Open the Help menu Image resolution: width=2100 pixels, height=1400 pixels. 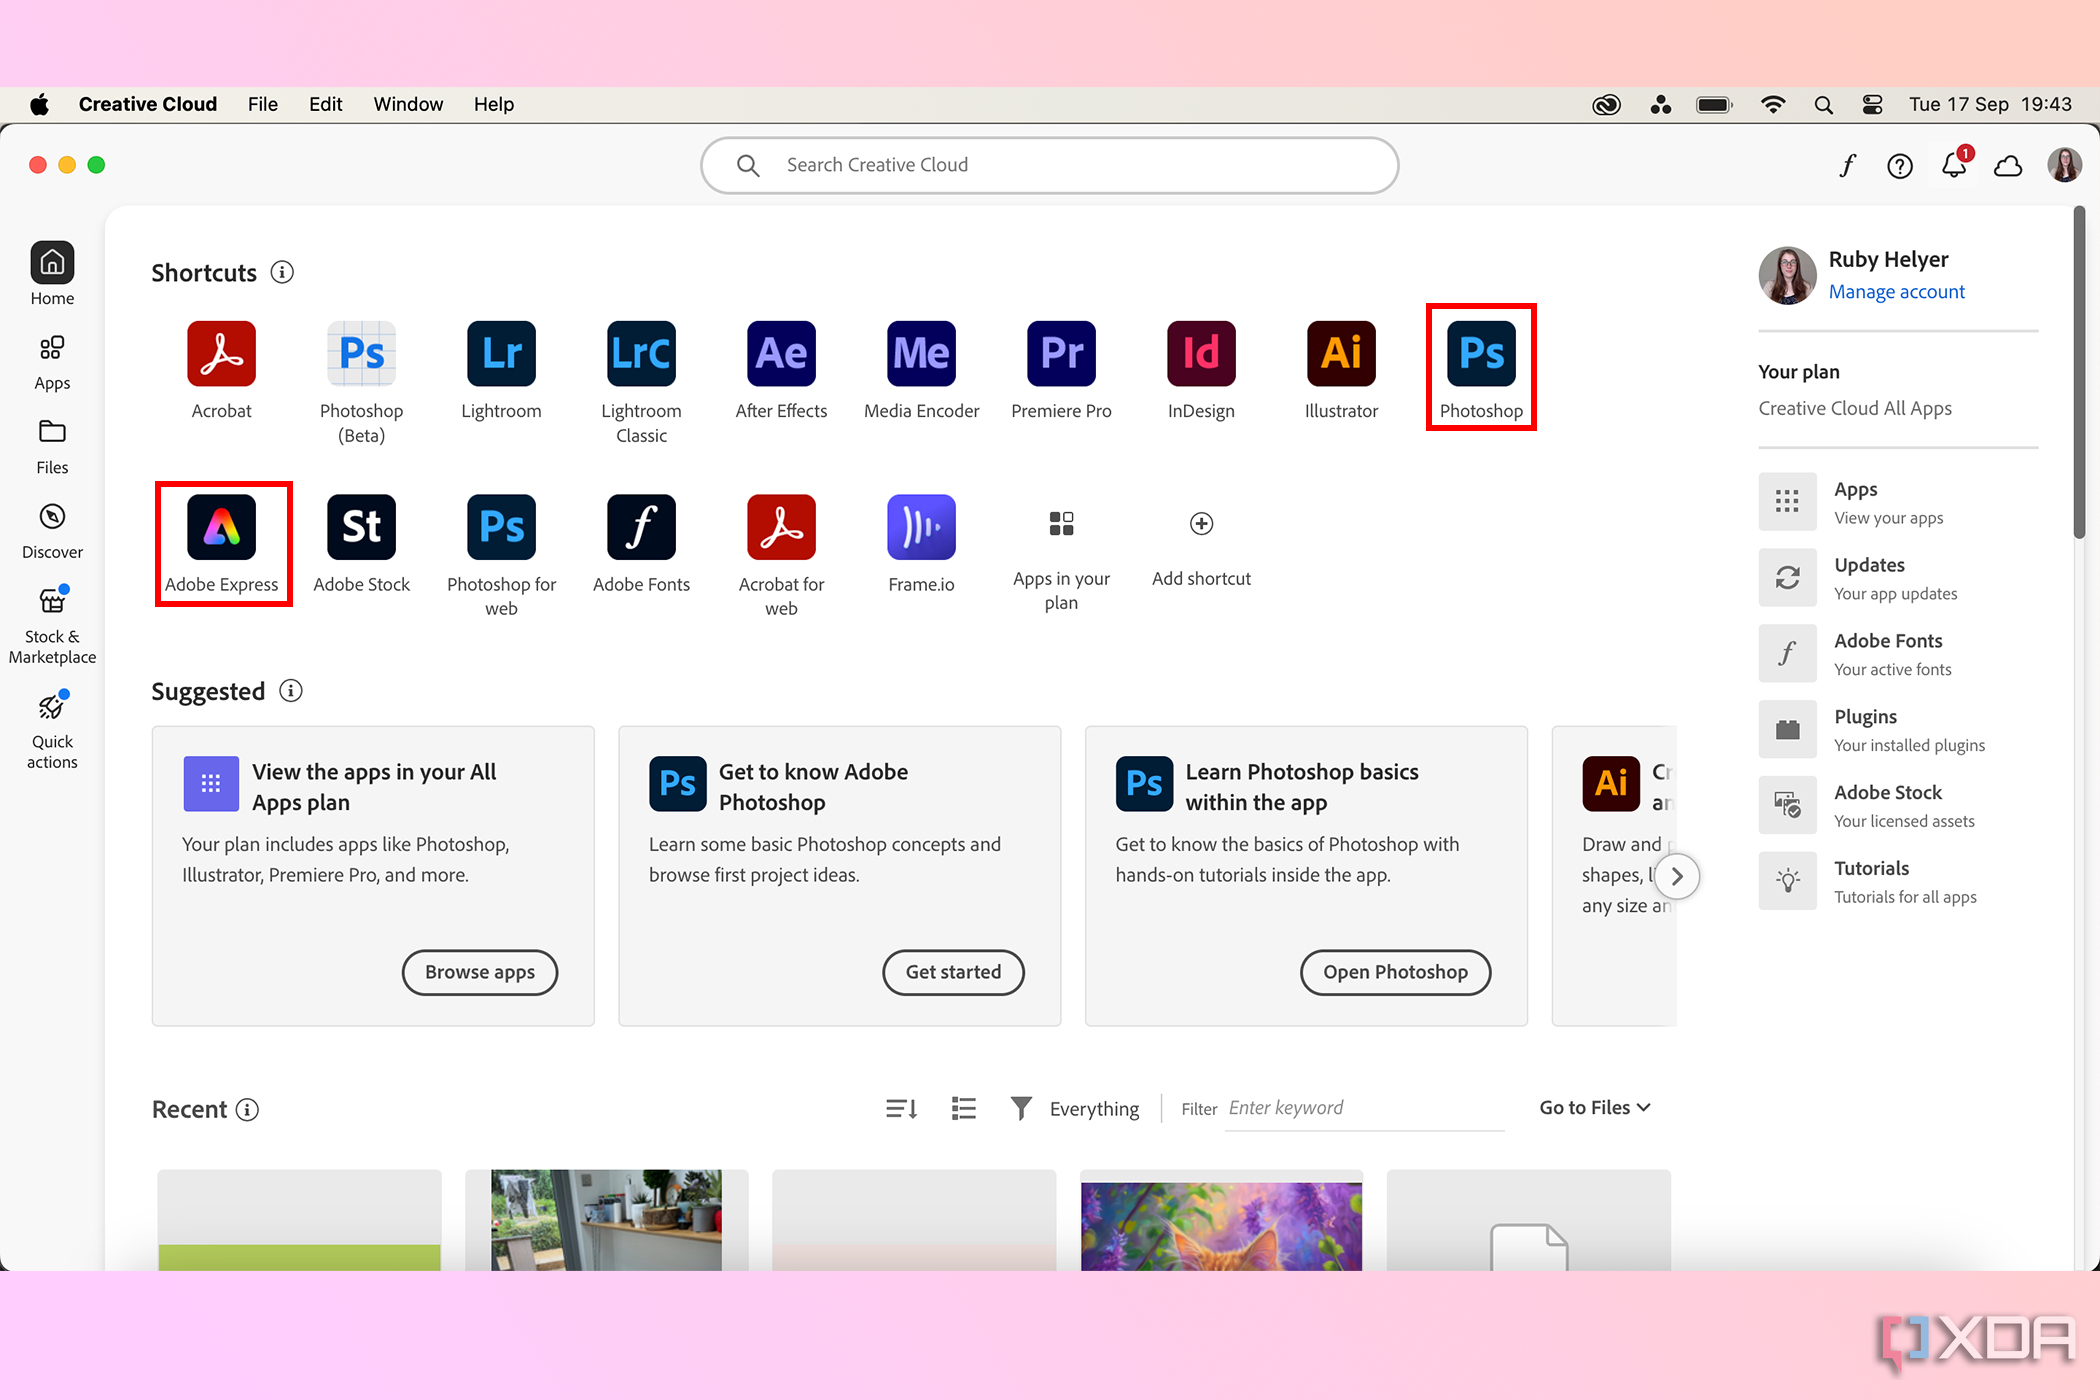click(494, 104)
